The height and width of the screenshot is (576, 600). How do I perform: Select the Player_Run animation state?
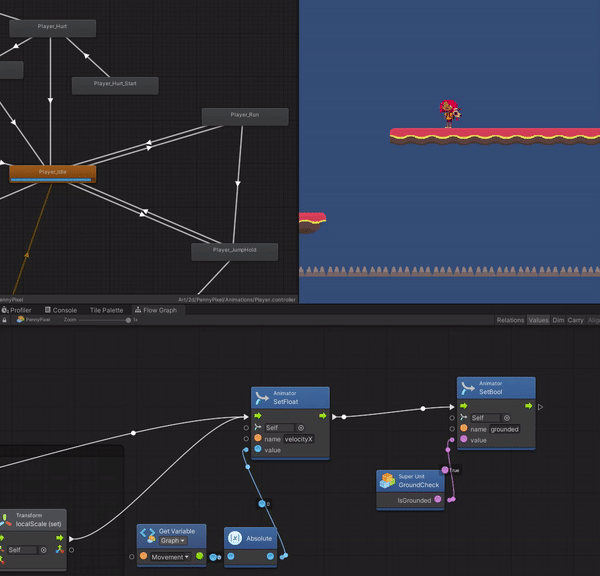point(245,116)
